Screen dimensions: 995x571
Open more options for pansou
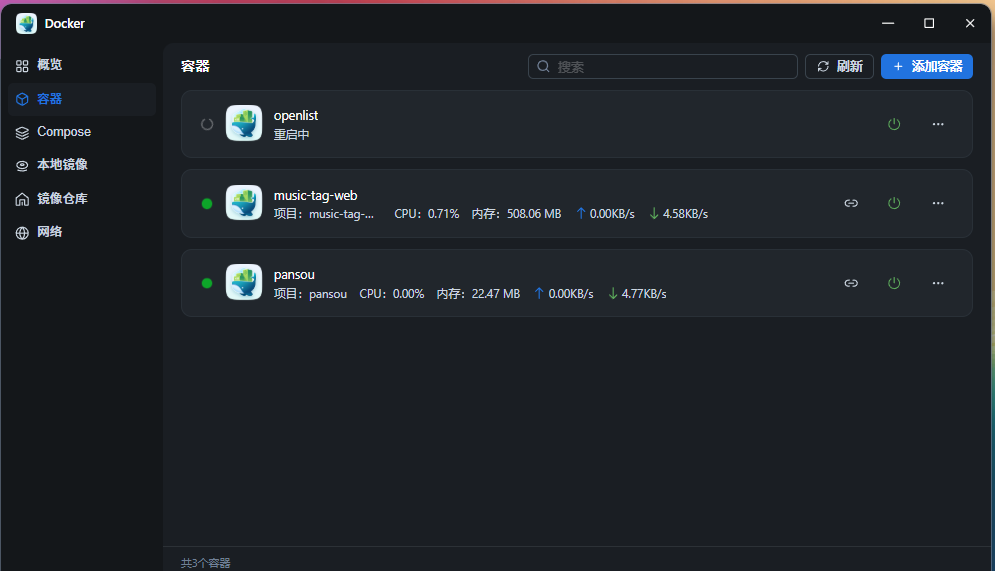[938, 283]
